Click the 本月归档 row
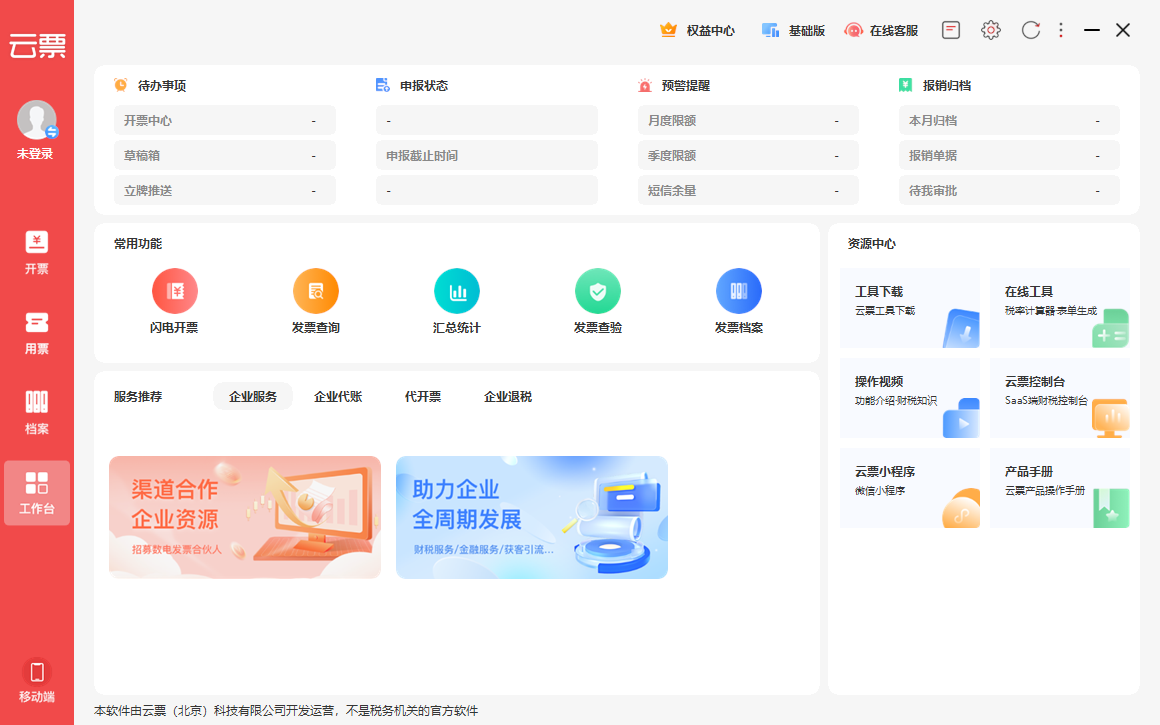Viewport: 1160px width, 725px height. tap(1009, 120)
